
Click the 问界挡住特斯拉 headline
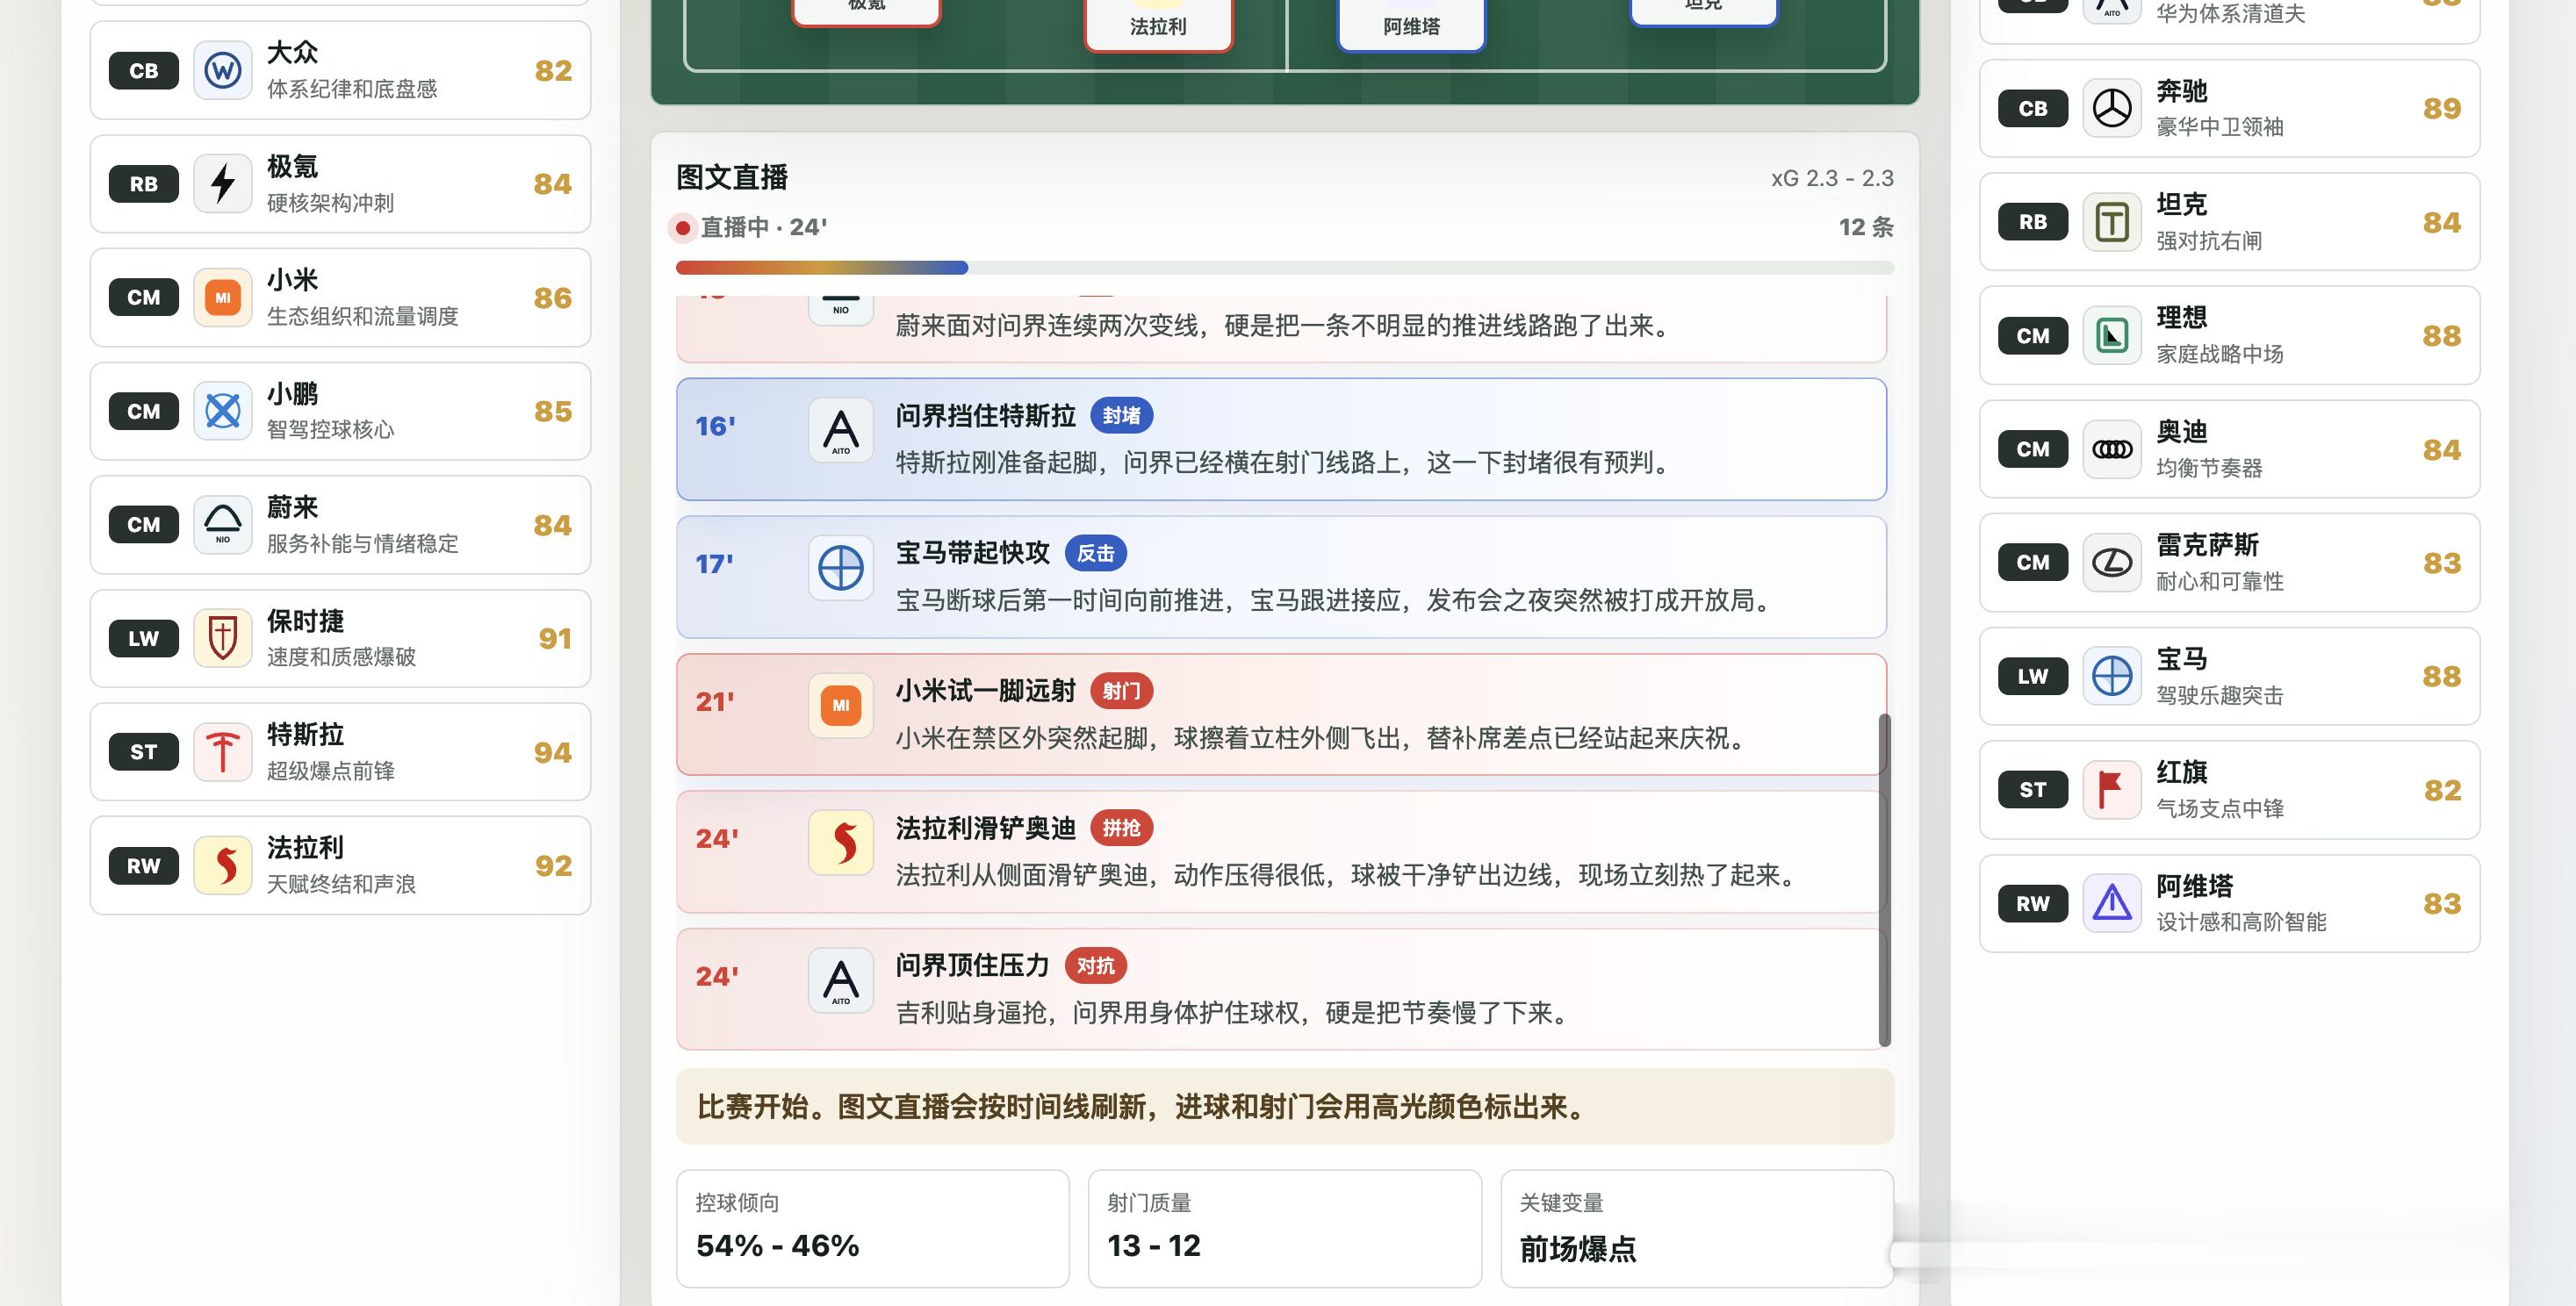[985, 415]
